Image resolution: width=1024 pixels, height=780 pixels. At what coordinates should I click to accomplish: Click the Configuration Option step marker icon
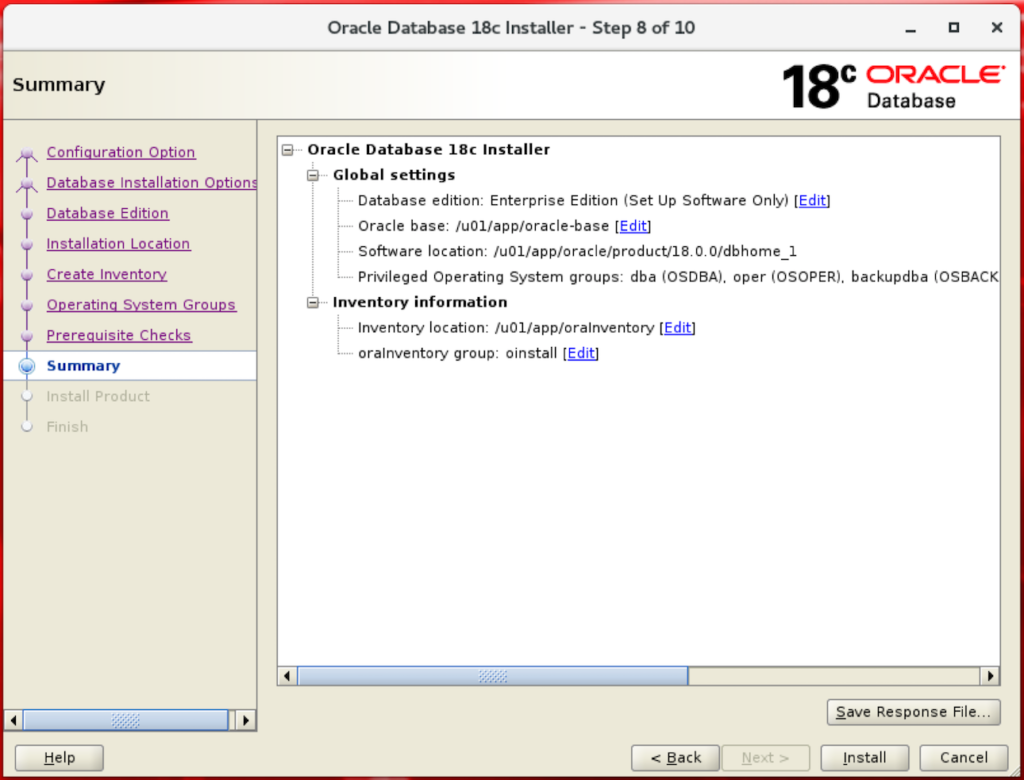tap(27, 154)
